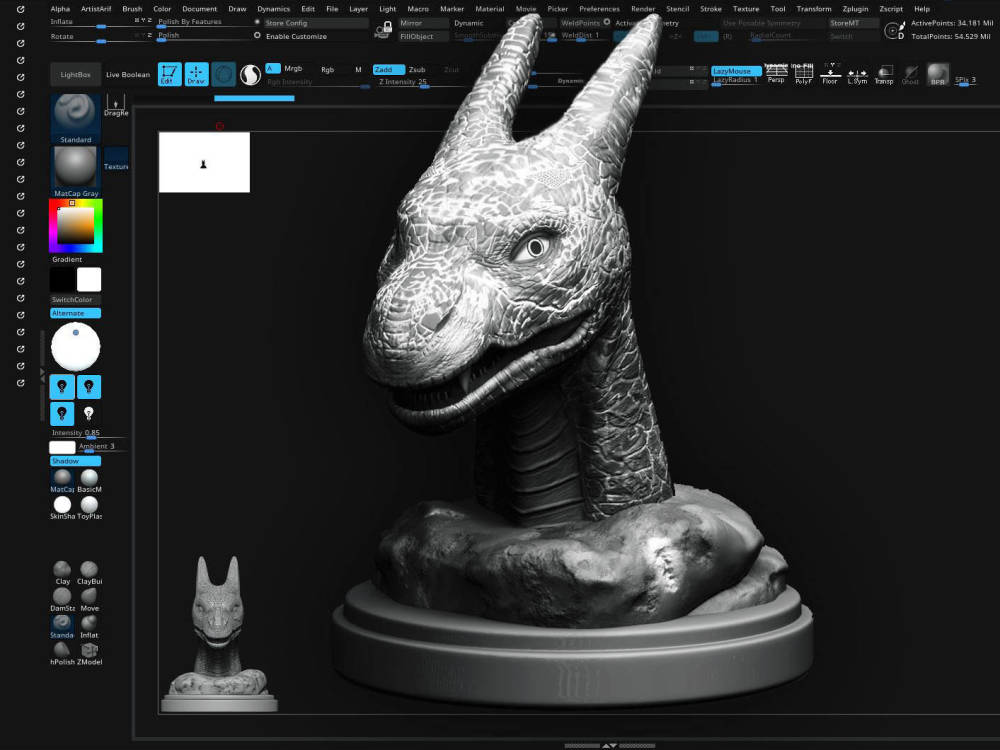Click the light direction sphere
The image size is (1000, 750).
coord(75,346)
